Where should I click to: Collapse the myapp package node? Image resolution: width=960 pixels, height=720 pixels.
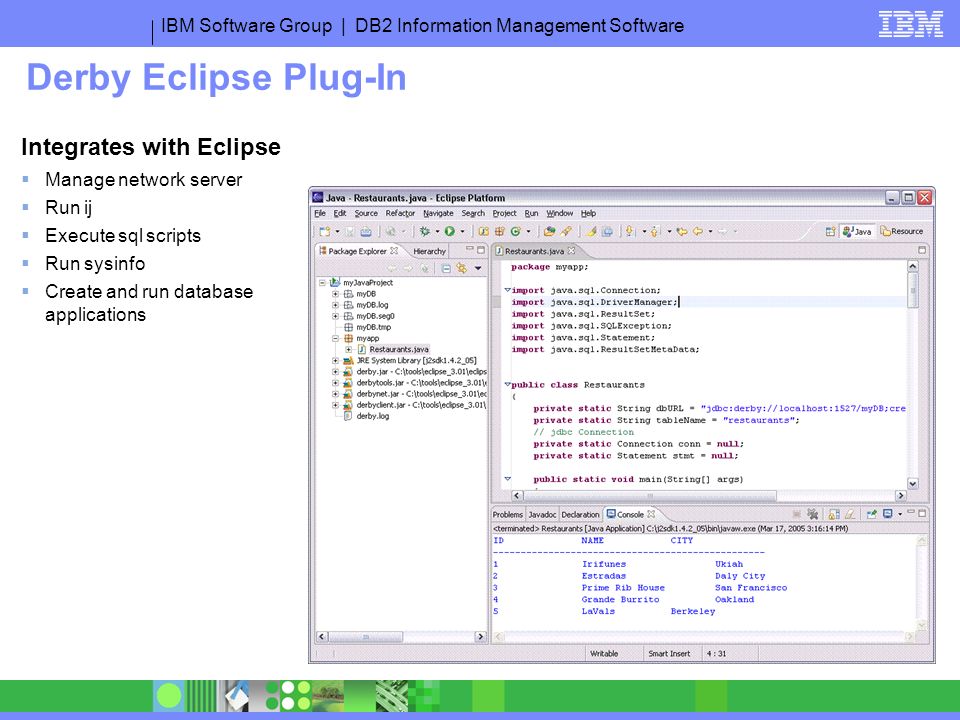click(x=336, y=339)
